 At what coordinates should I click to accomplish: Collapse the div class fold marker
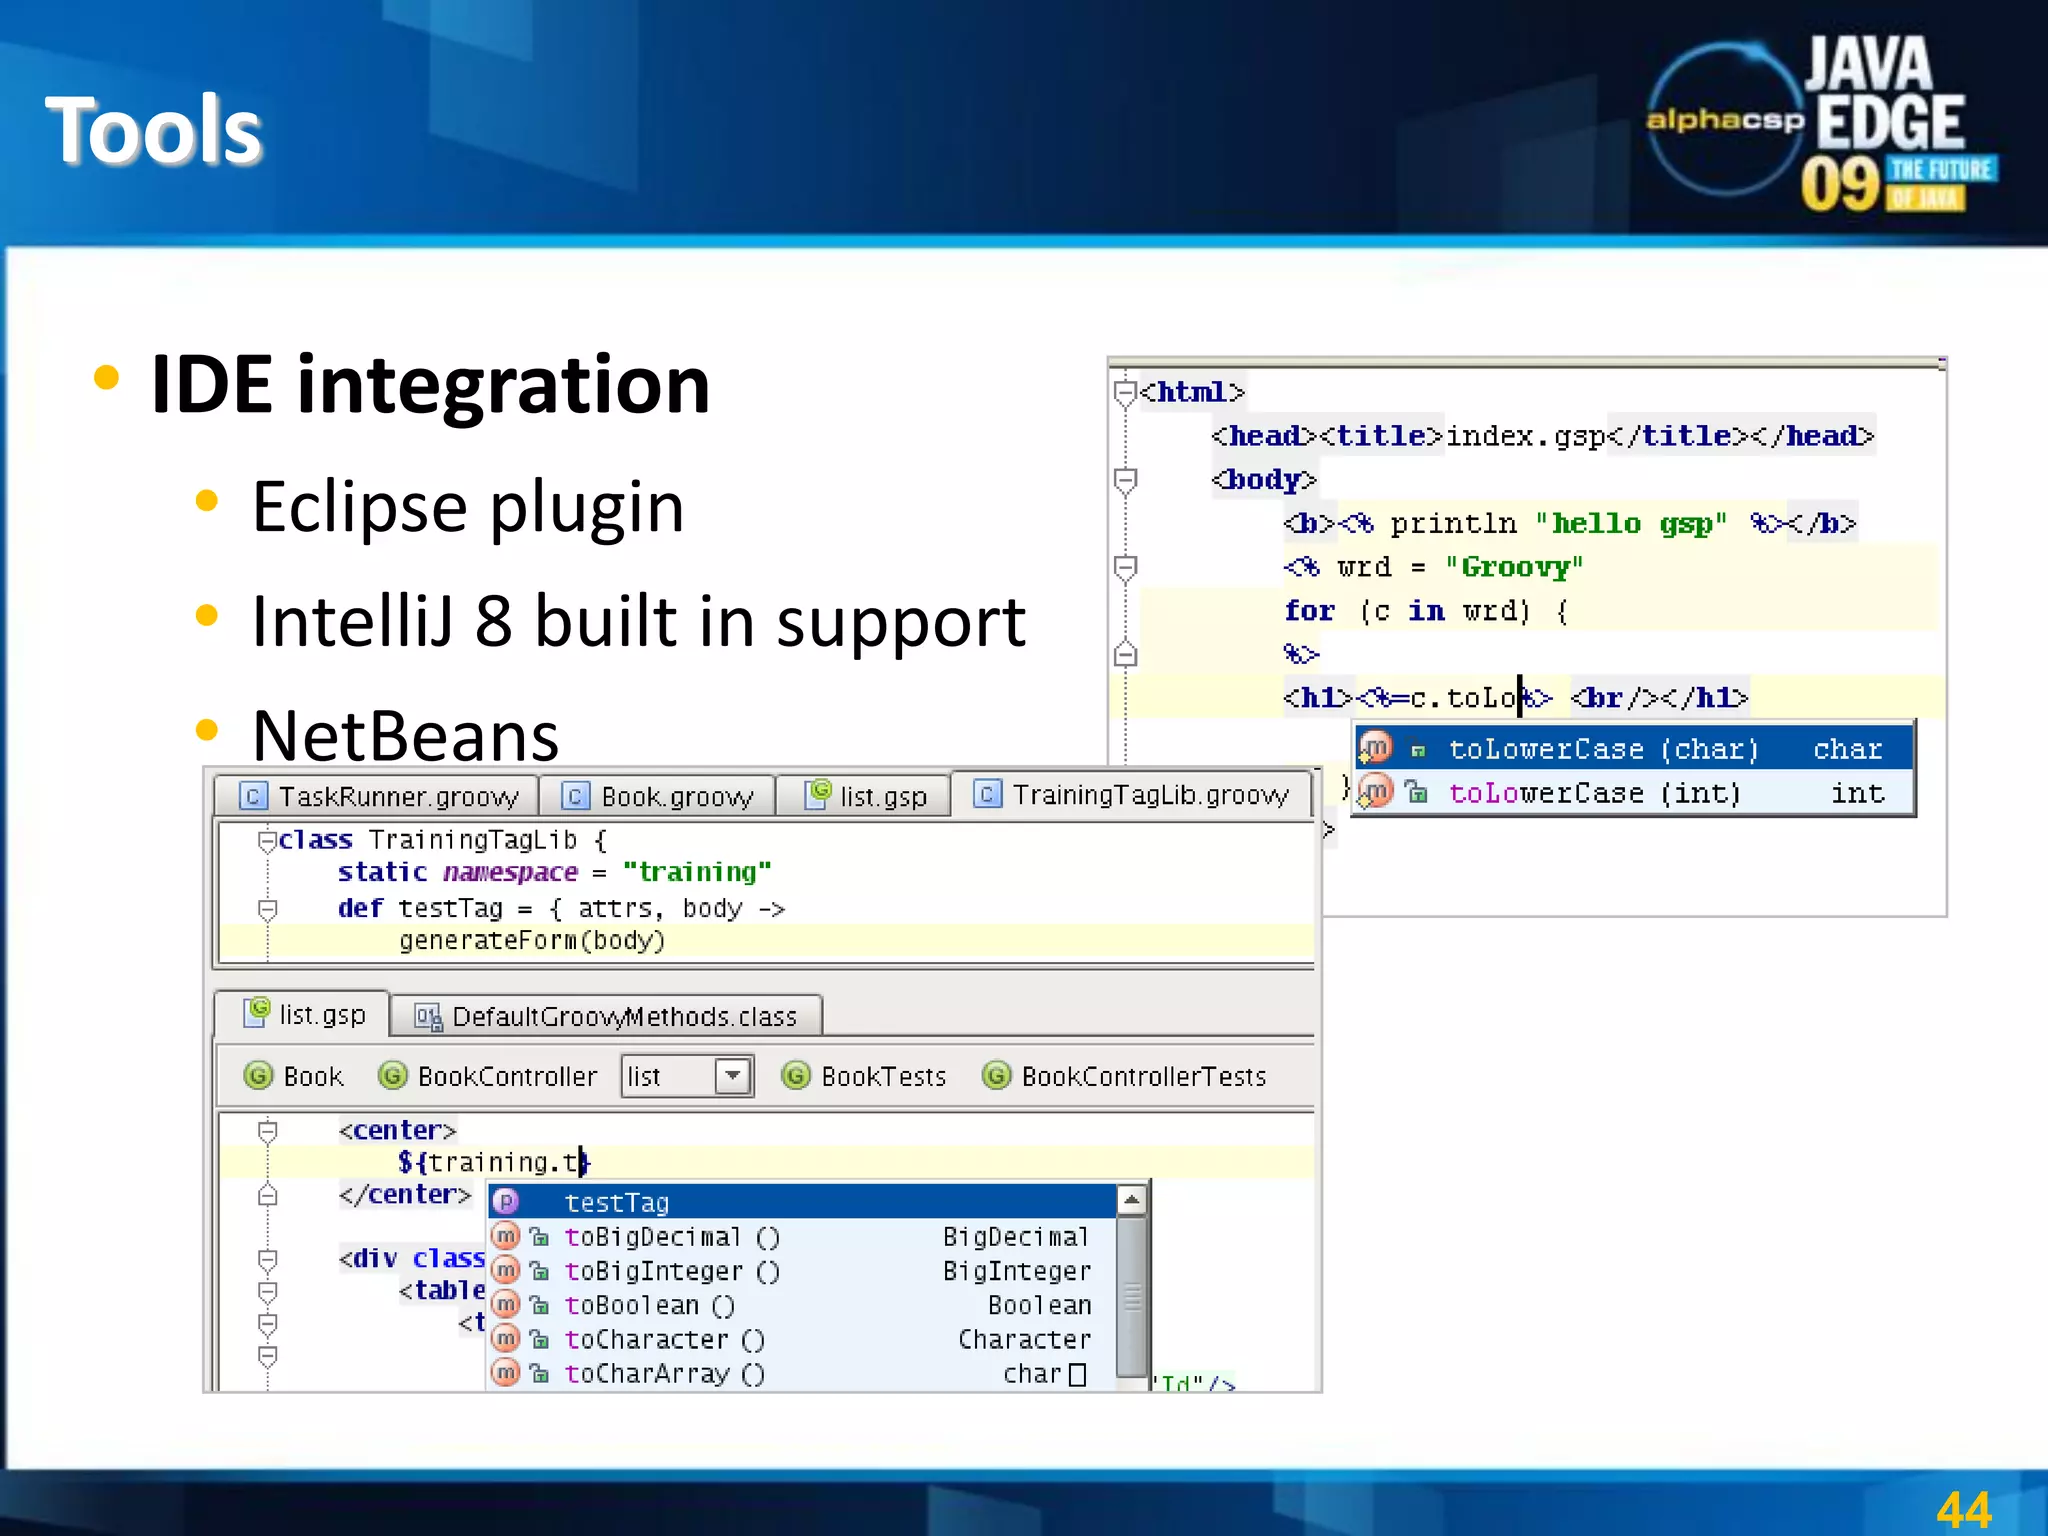[267, 1258]
